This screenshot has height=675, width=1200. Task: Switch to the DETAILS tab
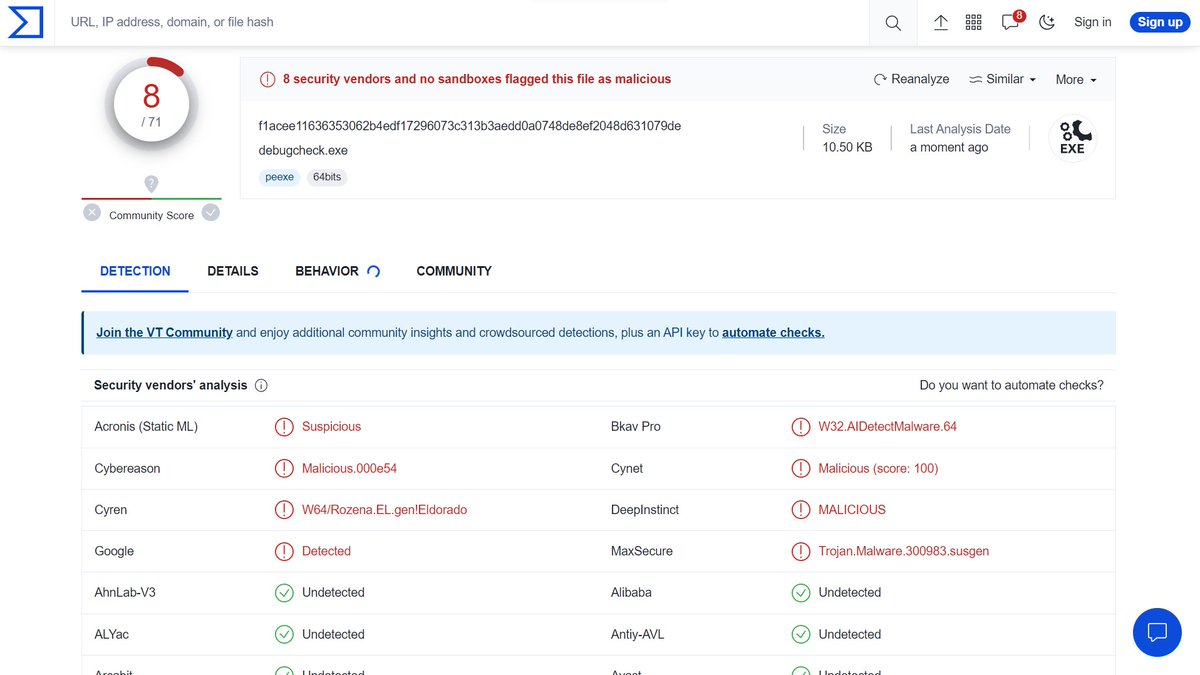(233, 271)
